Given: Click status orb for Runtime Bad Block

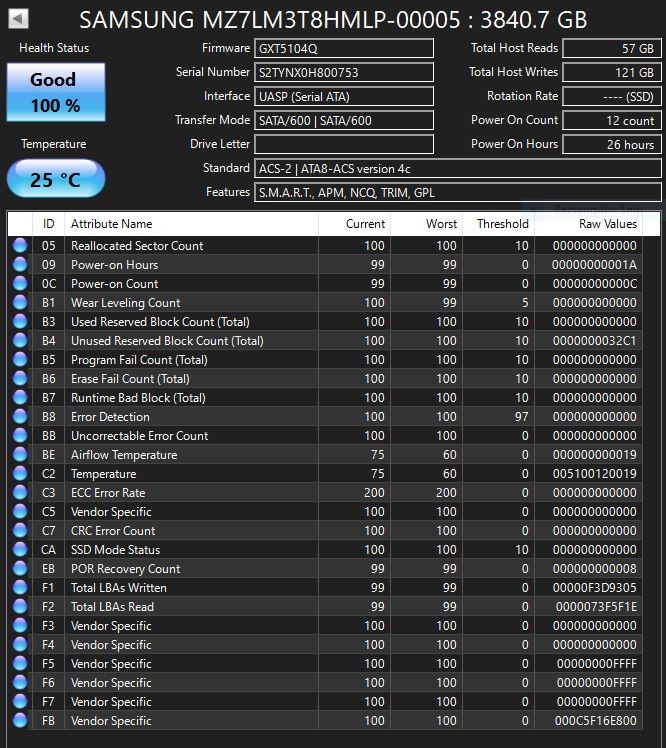Looking at the screenshot, I should click(20, 397).
